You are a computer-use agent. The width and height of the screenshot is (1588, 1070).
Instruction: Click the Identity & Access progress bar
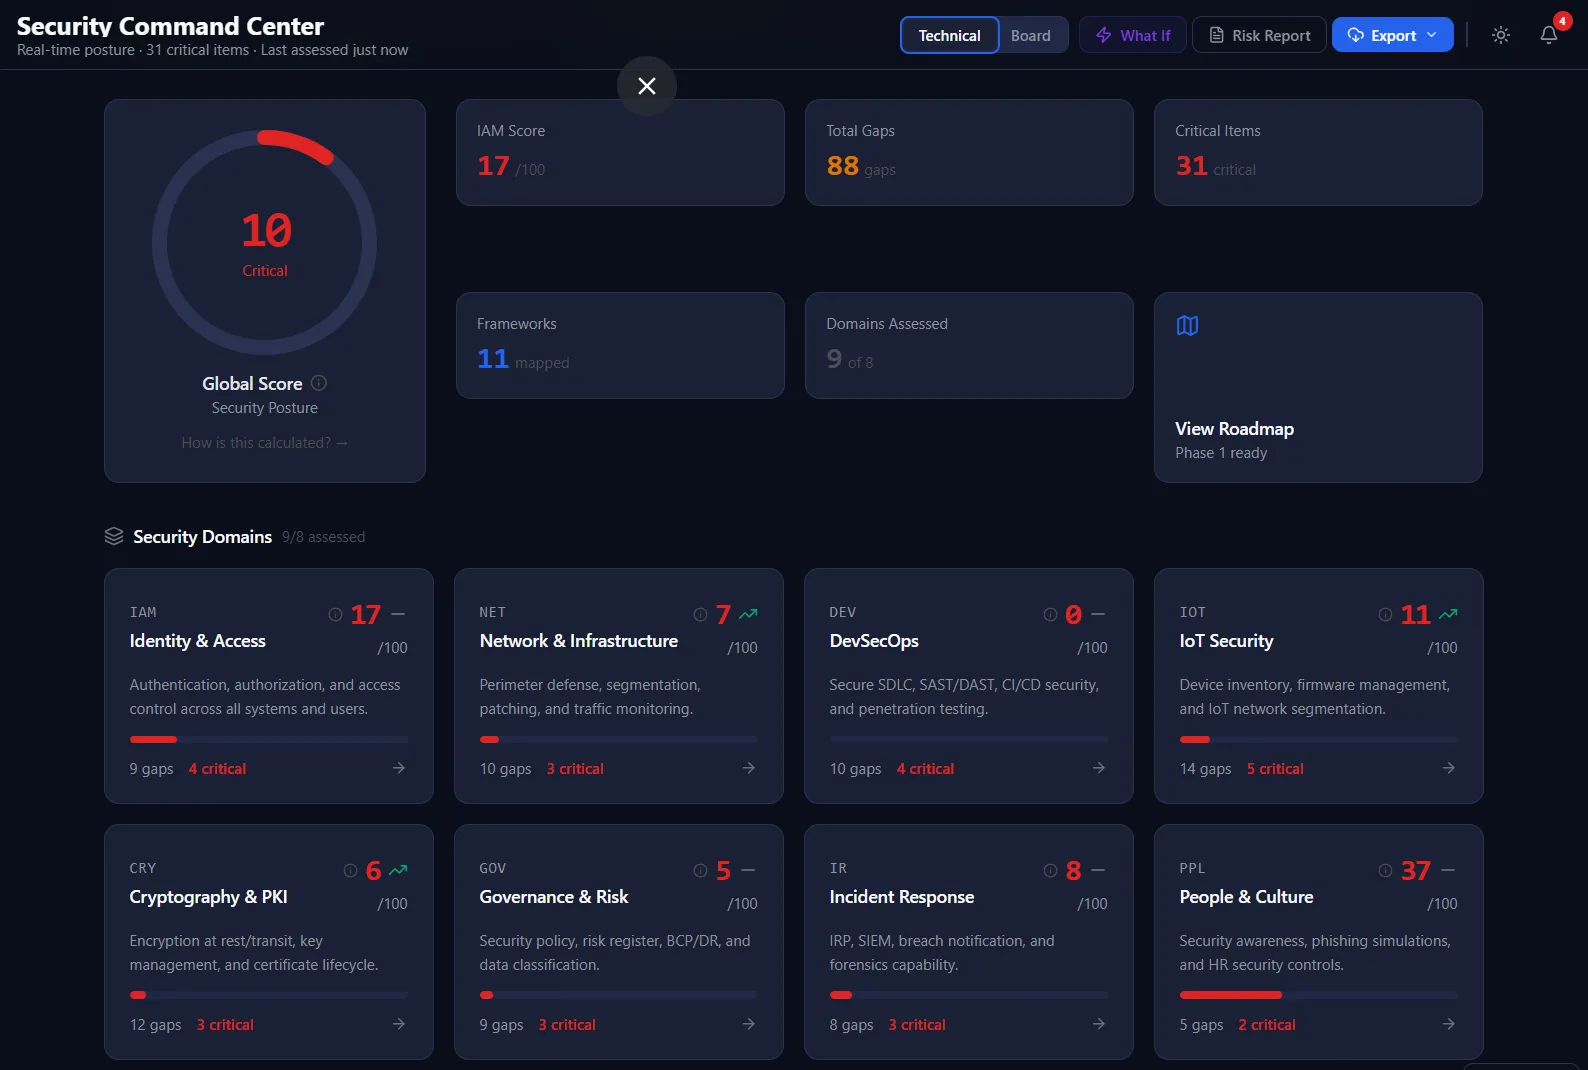[269, 739]
